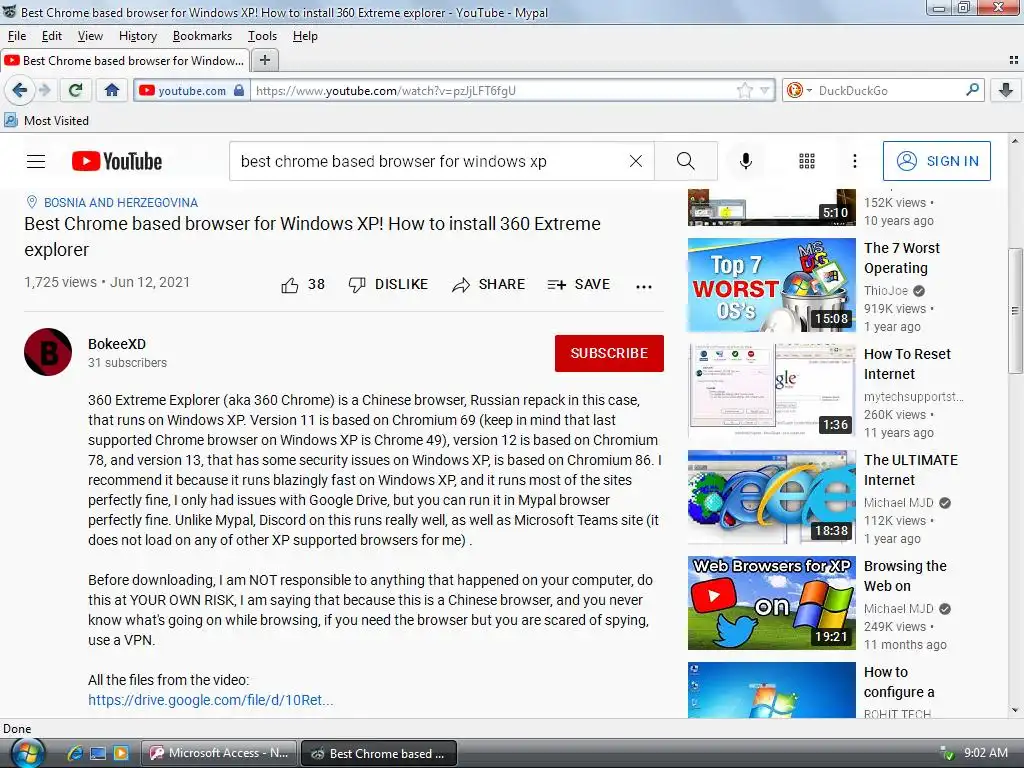The height and width of the screenshot is (768, 1024).
Task: Reload the page with the refresh icon
Action: [x=76, y=90]
